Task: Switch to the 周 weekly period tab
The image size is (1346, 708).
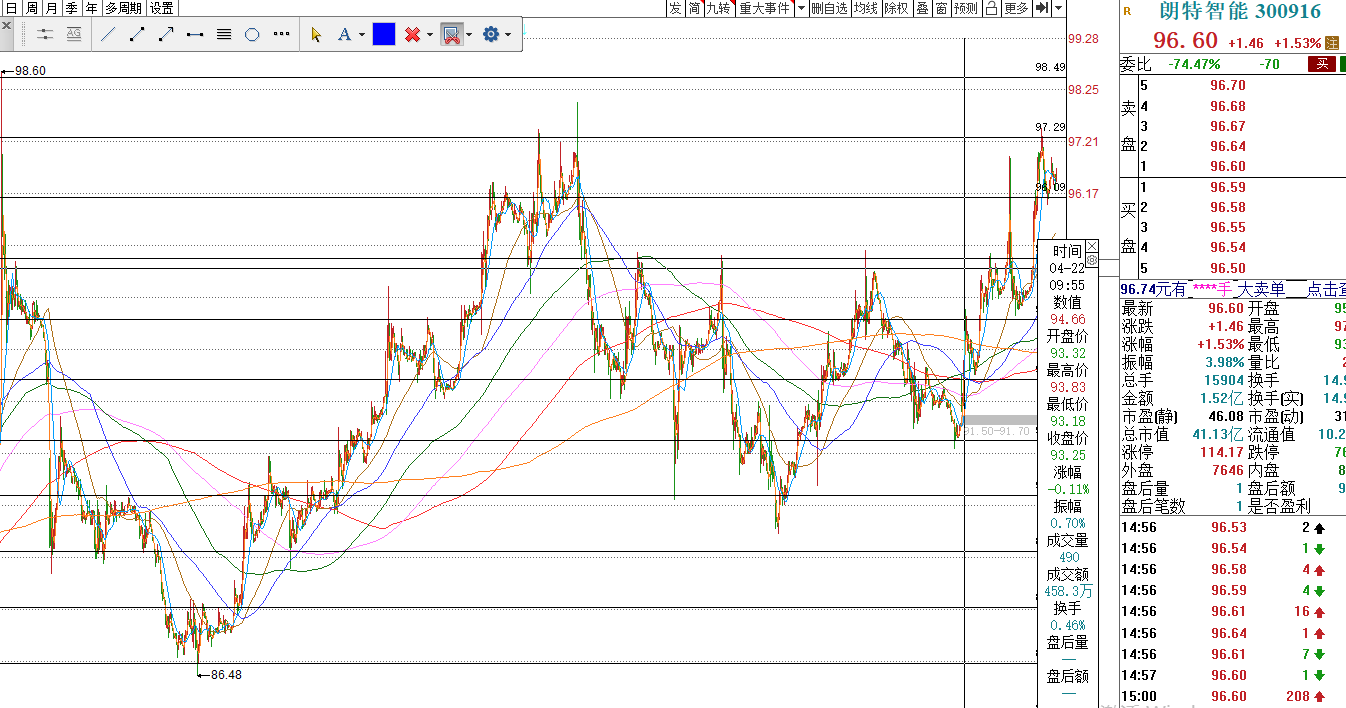Action: [x=31, y=8]
